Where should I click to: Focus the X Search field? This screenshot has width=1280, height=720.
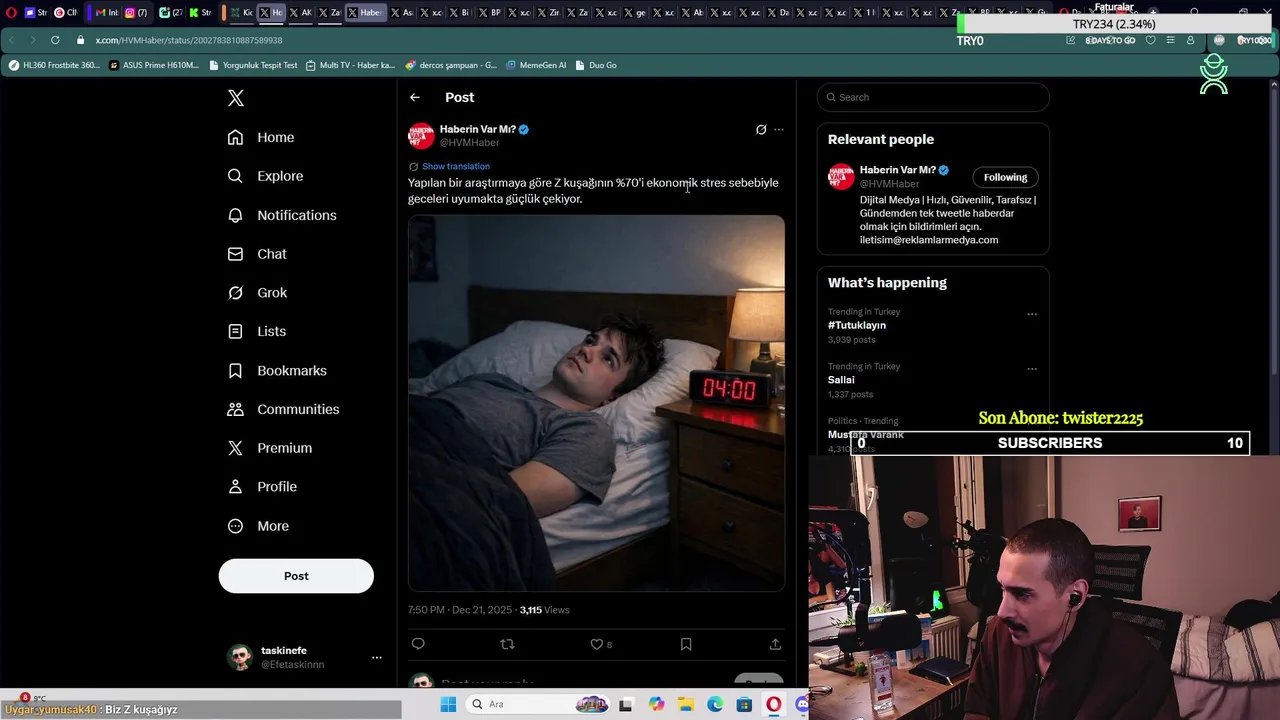click(933, 97)
